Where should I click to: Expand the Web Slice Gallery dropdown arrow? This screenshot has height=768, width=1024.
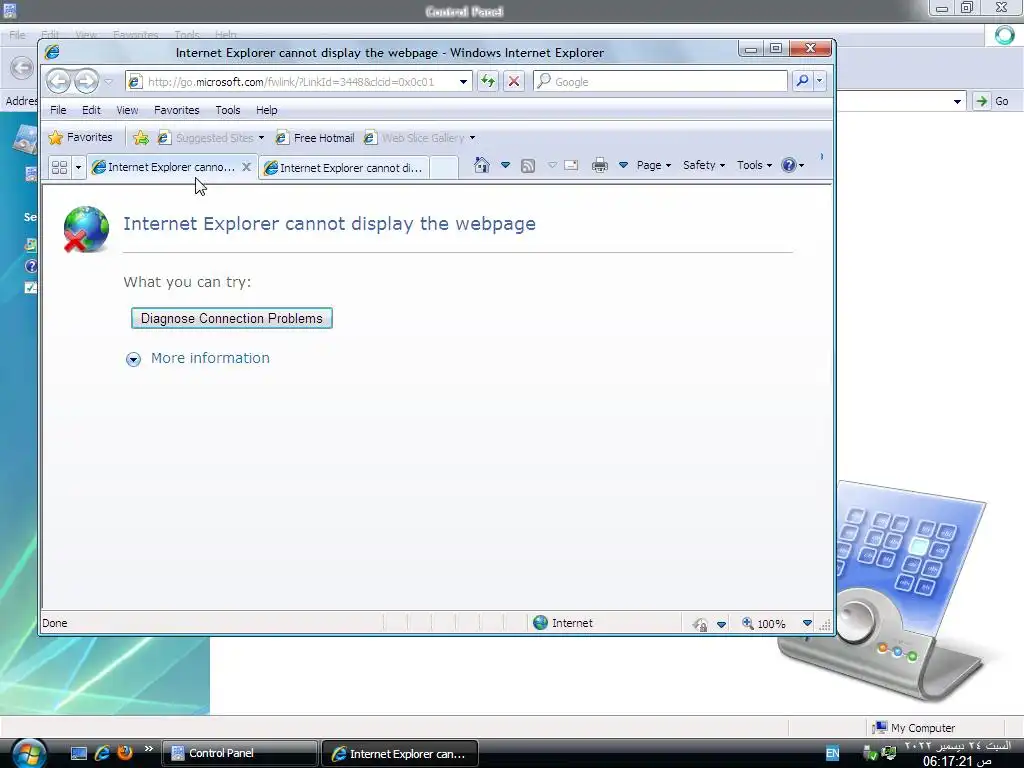[472, 138]
